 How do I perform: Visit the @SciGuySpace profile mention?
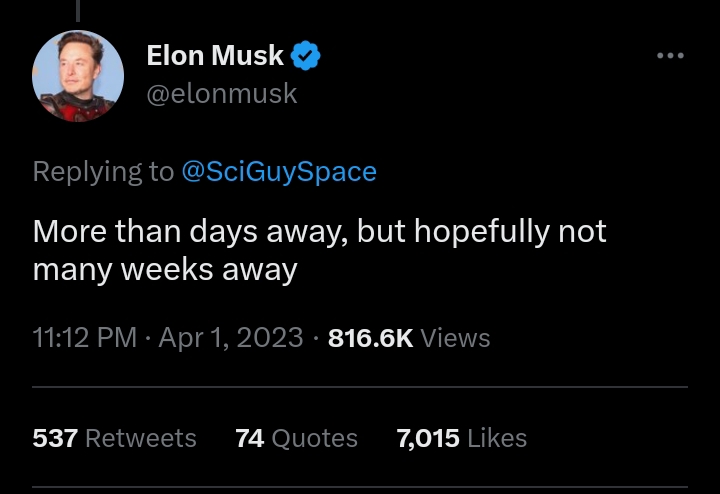tap(279, 172)
